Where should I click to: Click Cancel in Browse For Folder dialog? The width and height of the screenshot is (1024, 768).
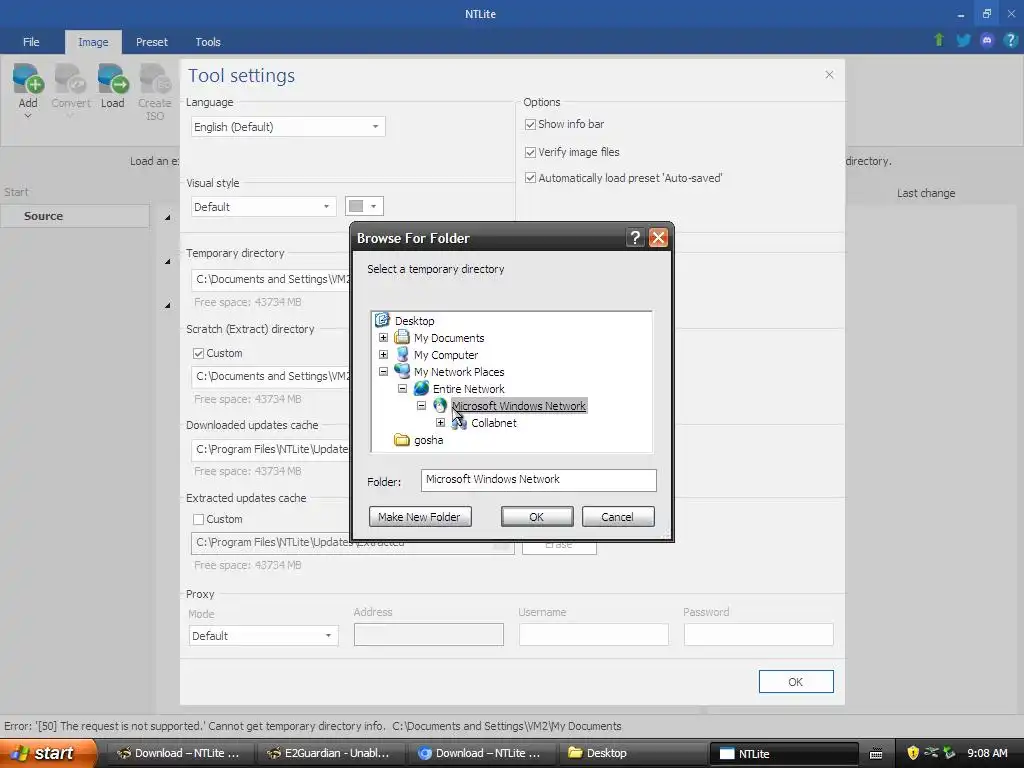point(618,517)
